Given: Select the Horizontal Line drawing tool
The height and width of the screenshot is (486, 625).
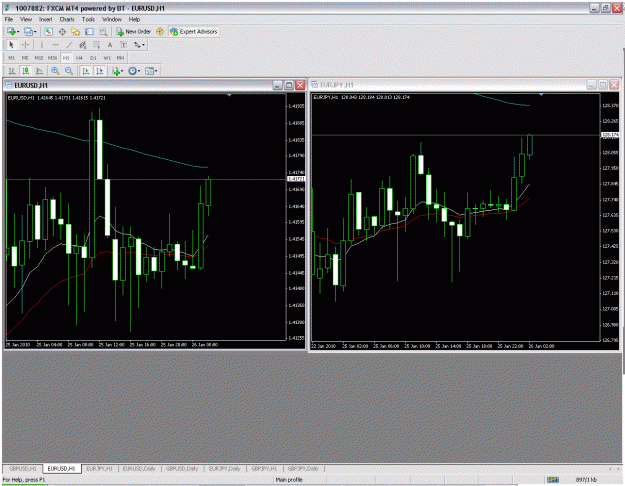Looking at the screenshot, I should (55, 45).
